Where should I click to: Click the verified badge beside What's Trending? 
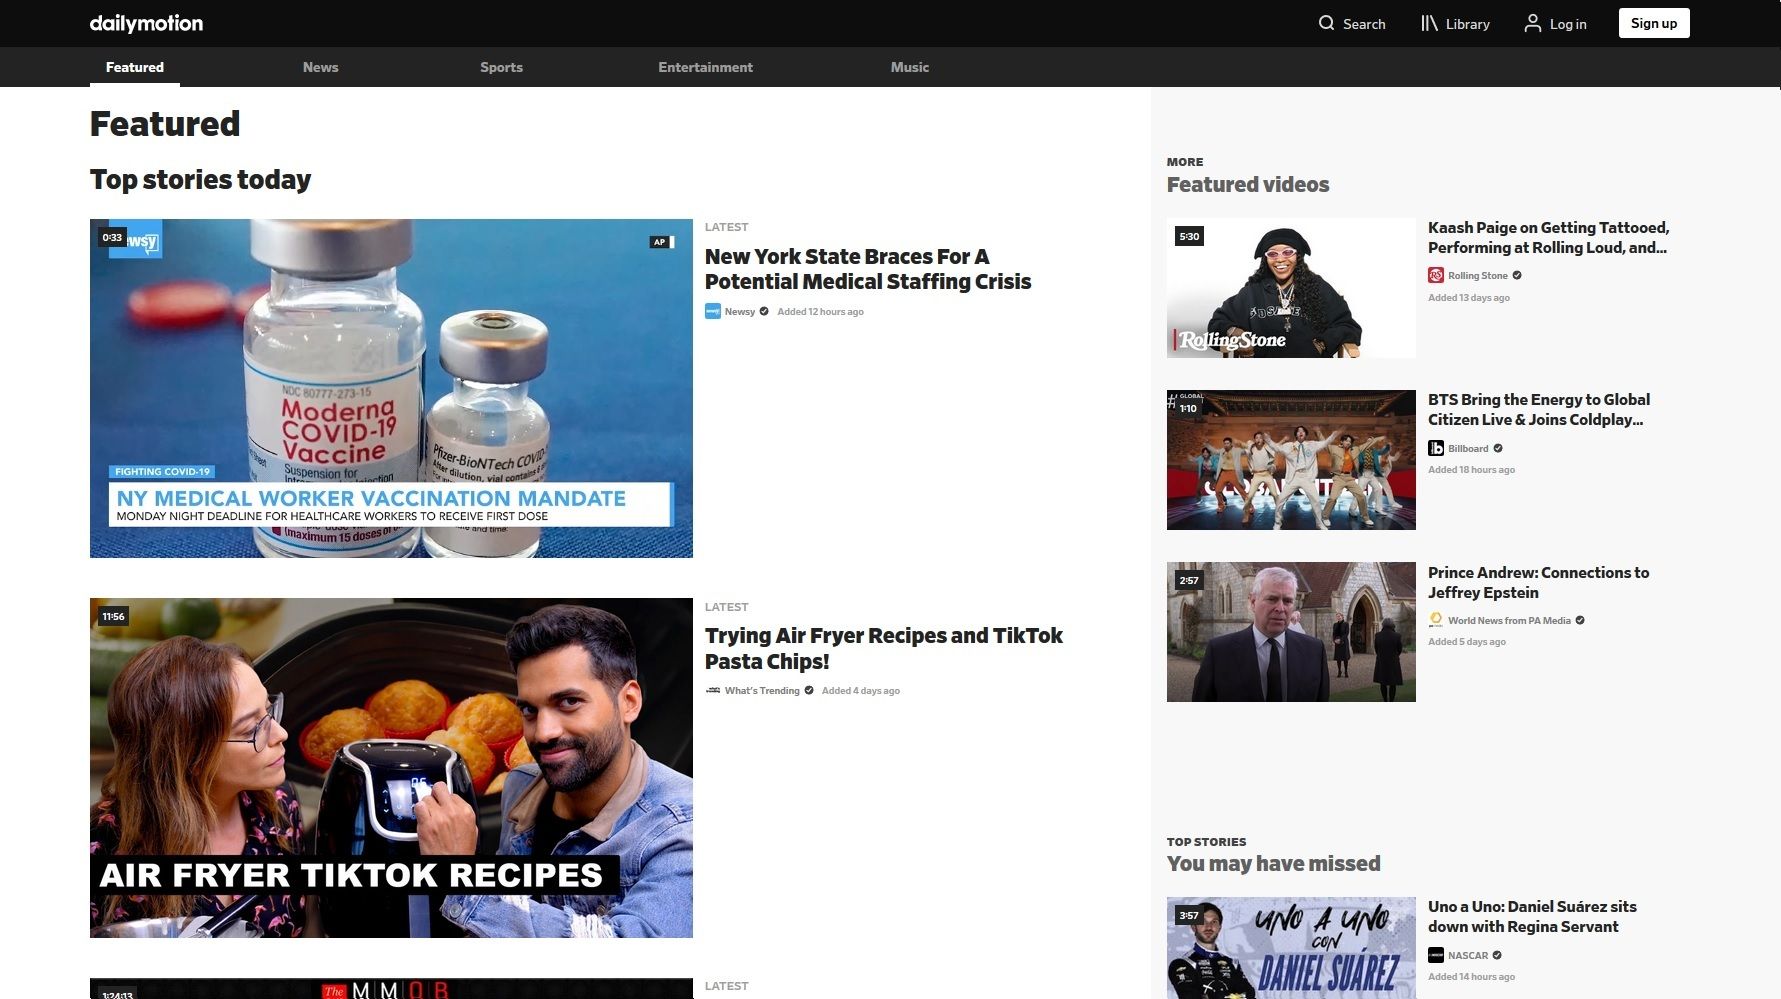[809, 690]
